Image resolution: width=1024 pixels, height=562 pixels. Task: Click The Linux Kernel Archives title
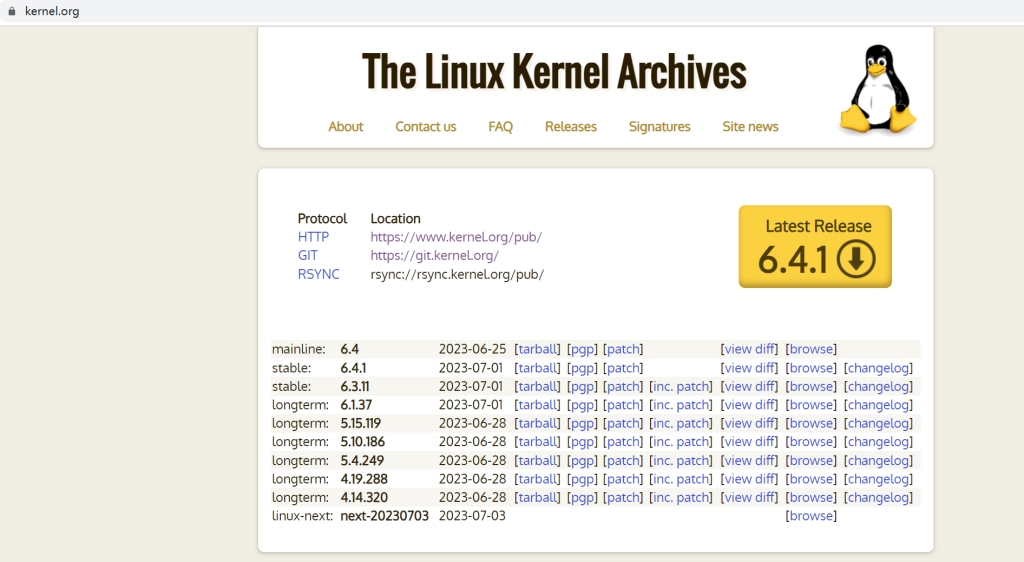click(554, 71)
